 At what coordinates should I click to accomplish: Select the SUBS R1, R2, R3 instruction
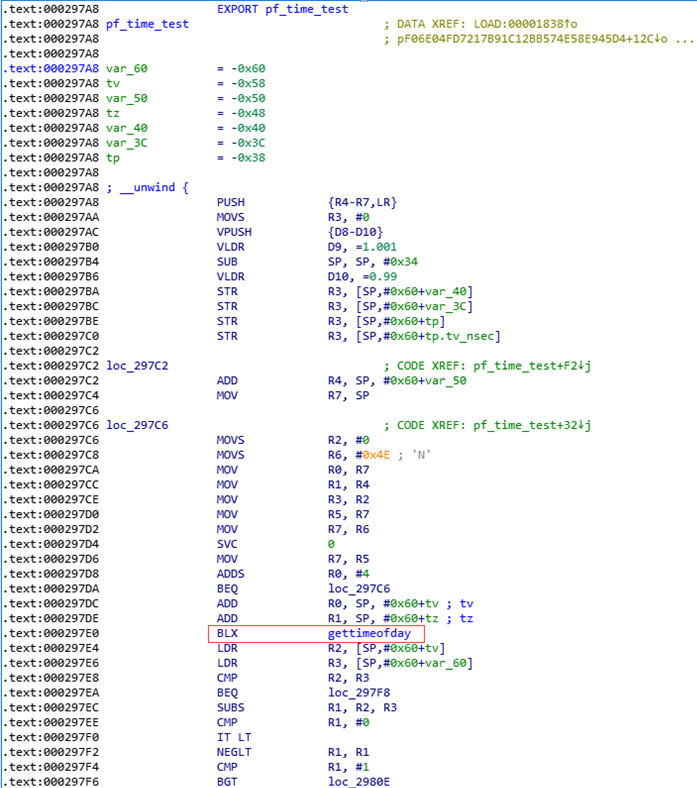pos(307,708)
